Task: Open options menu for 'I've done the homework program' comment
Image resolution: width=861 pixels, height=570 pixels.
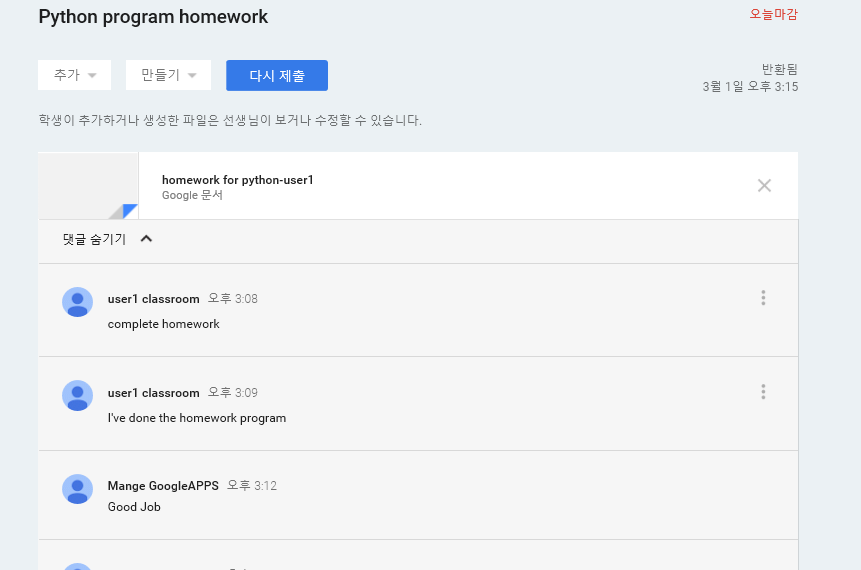Action: click(x=763, y=392)
